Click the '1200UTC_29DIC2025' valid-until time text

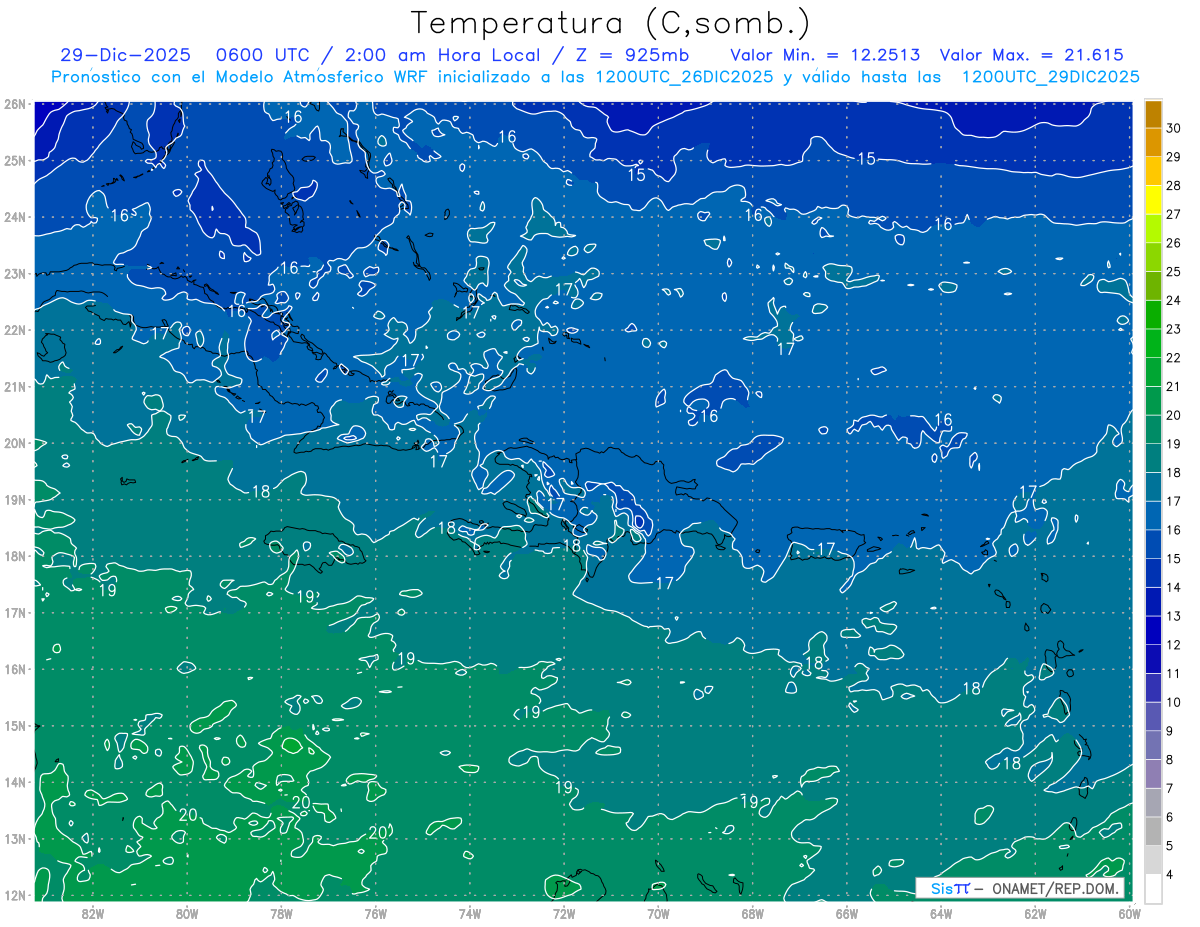pyautogui.click(x=1050, y=76)
